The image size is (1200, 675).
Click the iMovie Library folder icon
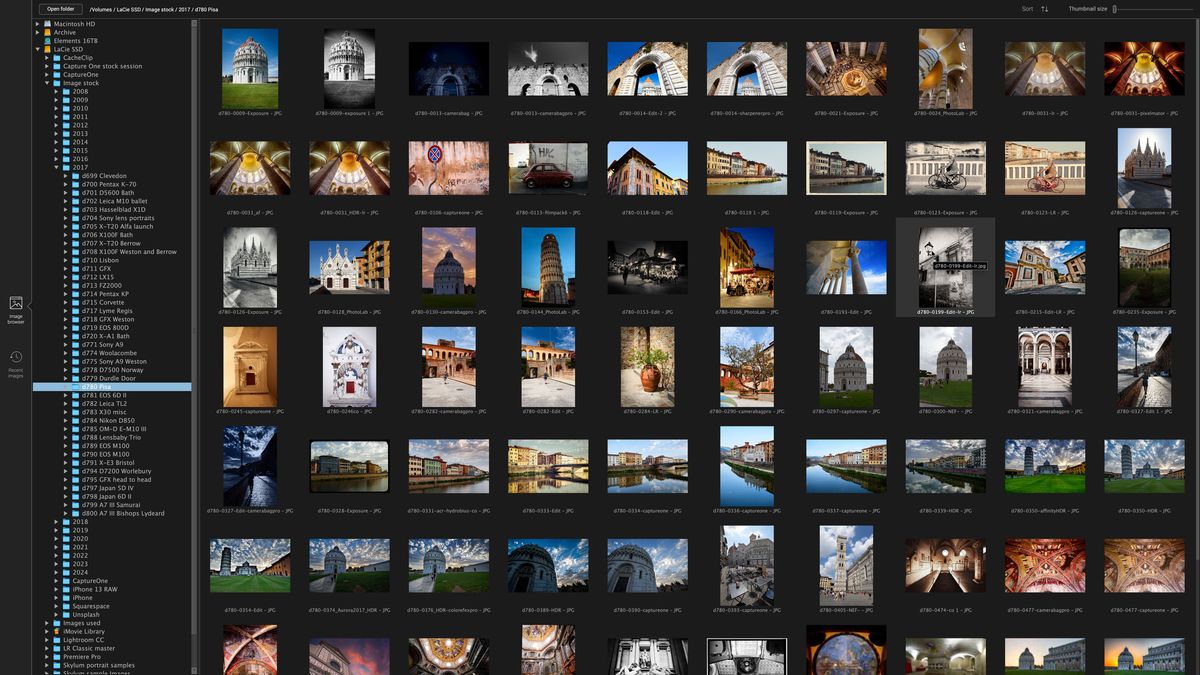[57, 631]
